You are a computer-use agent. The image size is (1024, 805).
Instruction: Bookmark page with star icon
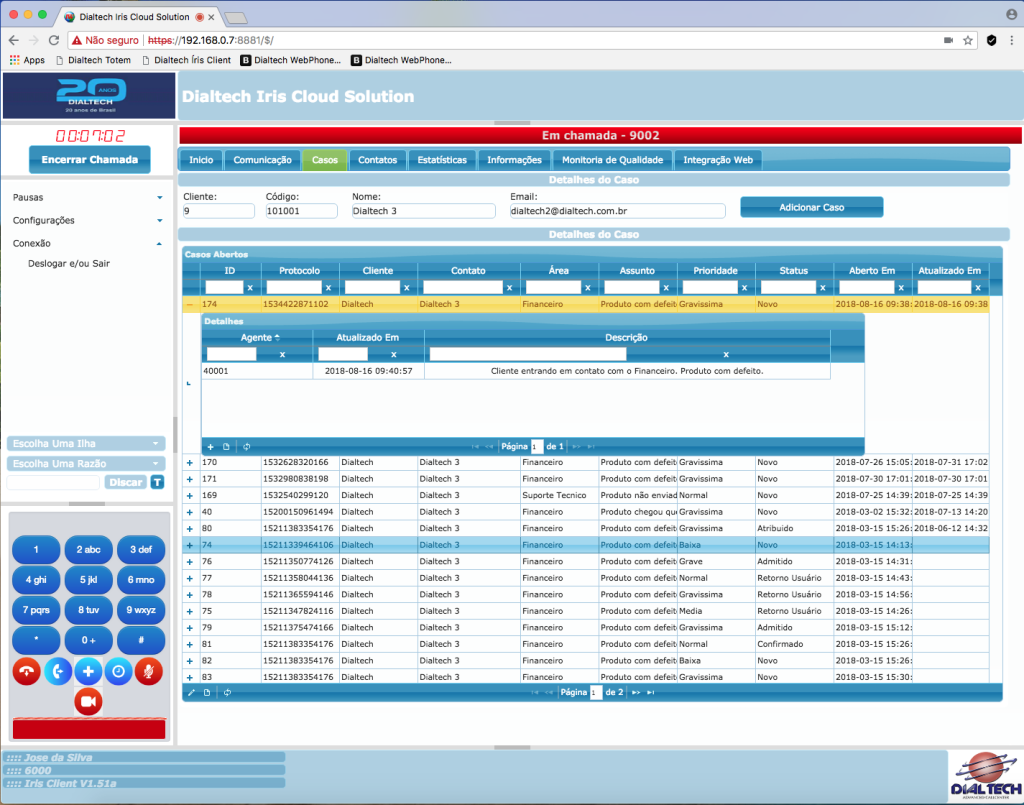[x=968, y=40]
